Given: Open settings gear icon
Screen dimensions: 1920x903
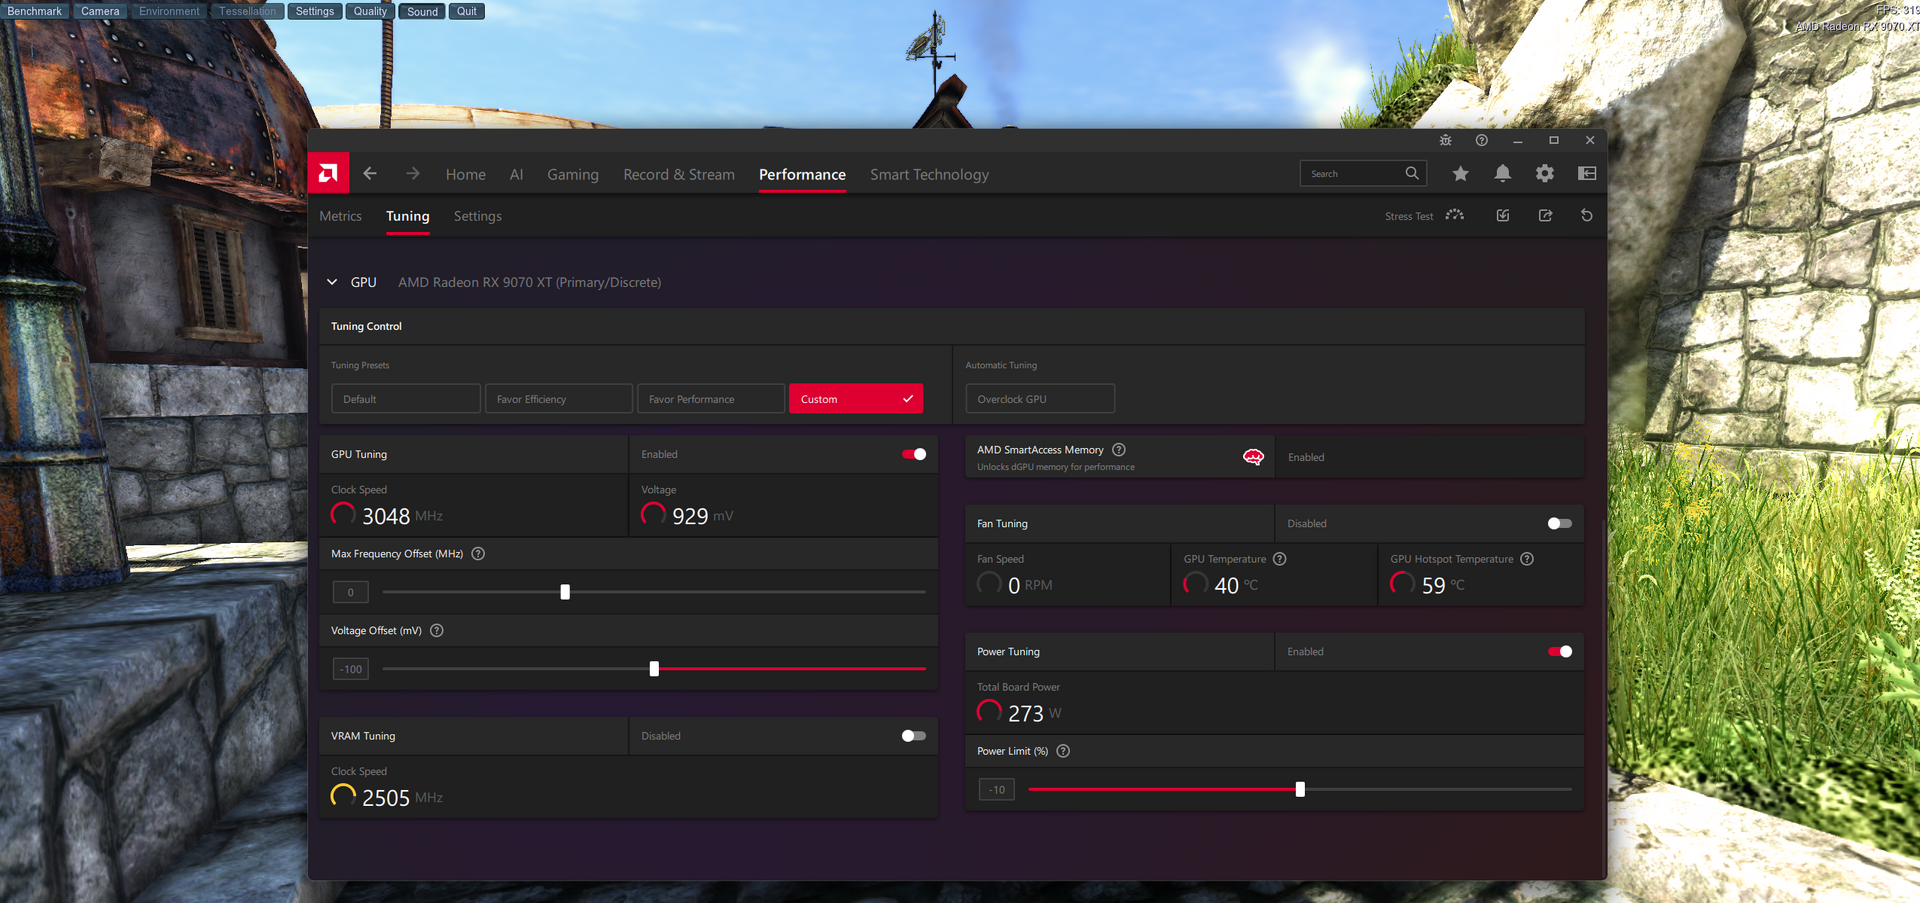Looking at the screenshot, I should tap(1544, 174).
